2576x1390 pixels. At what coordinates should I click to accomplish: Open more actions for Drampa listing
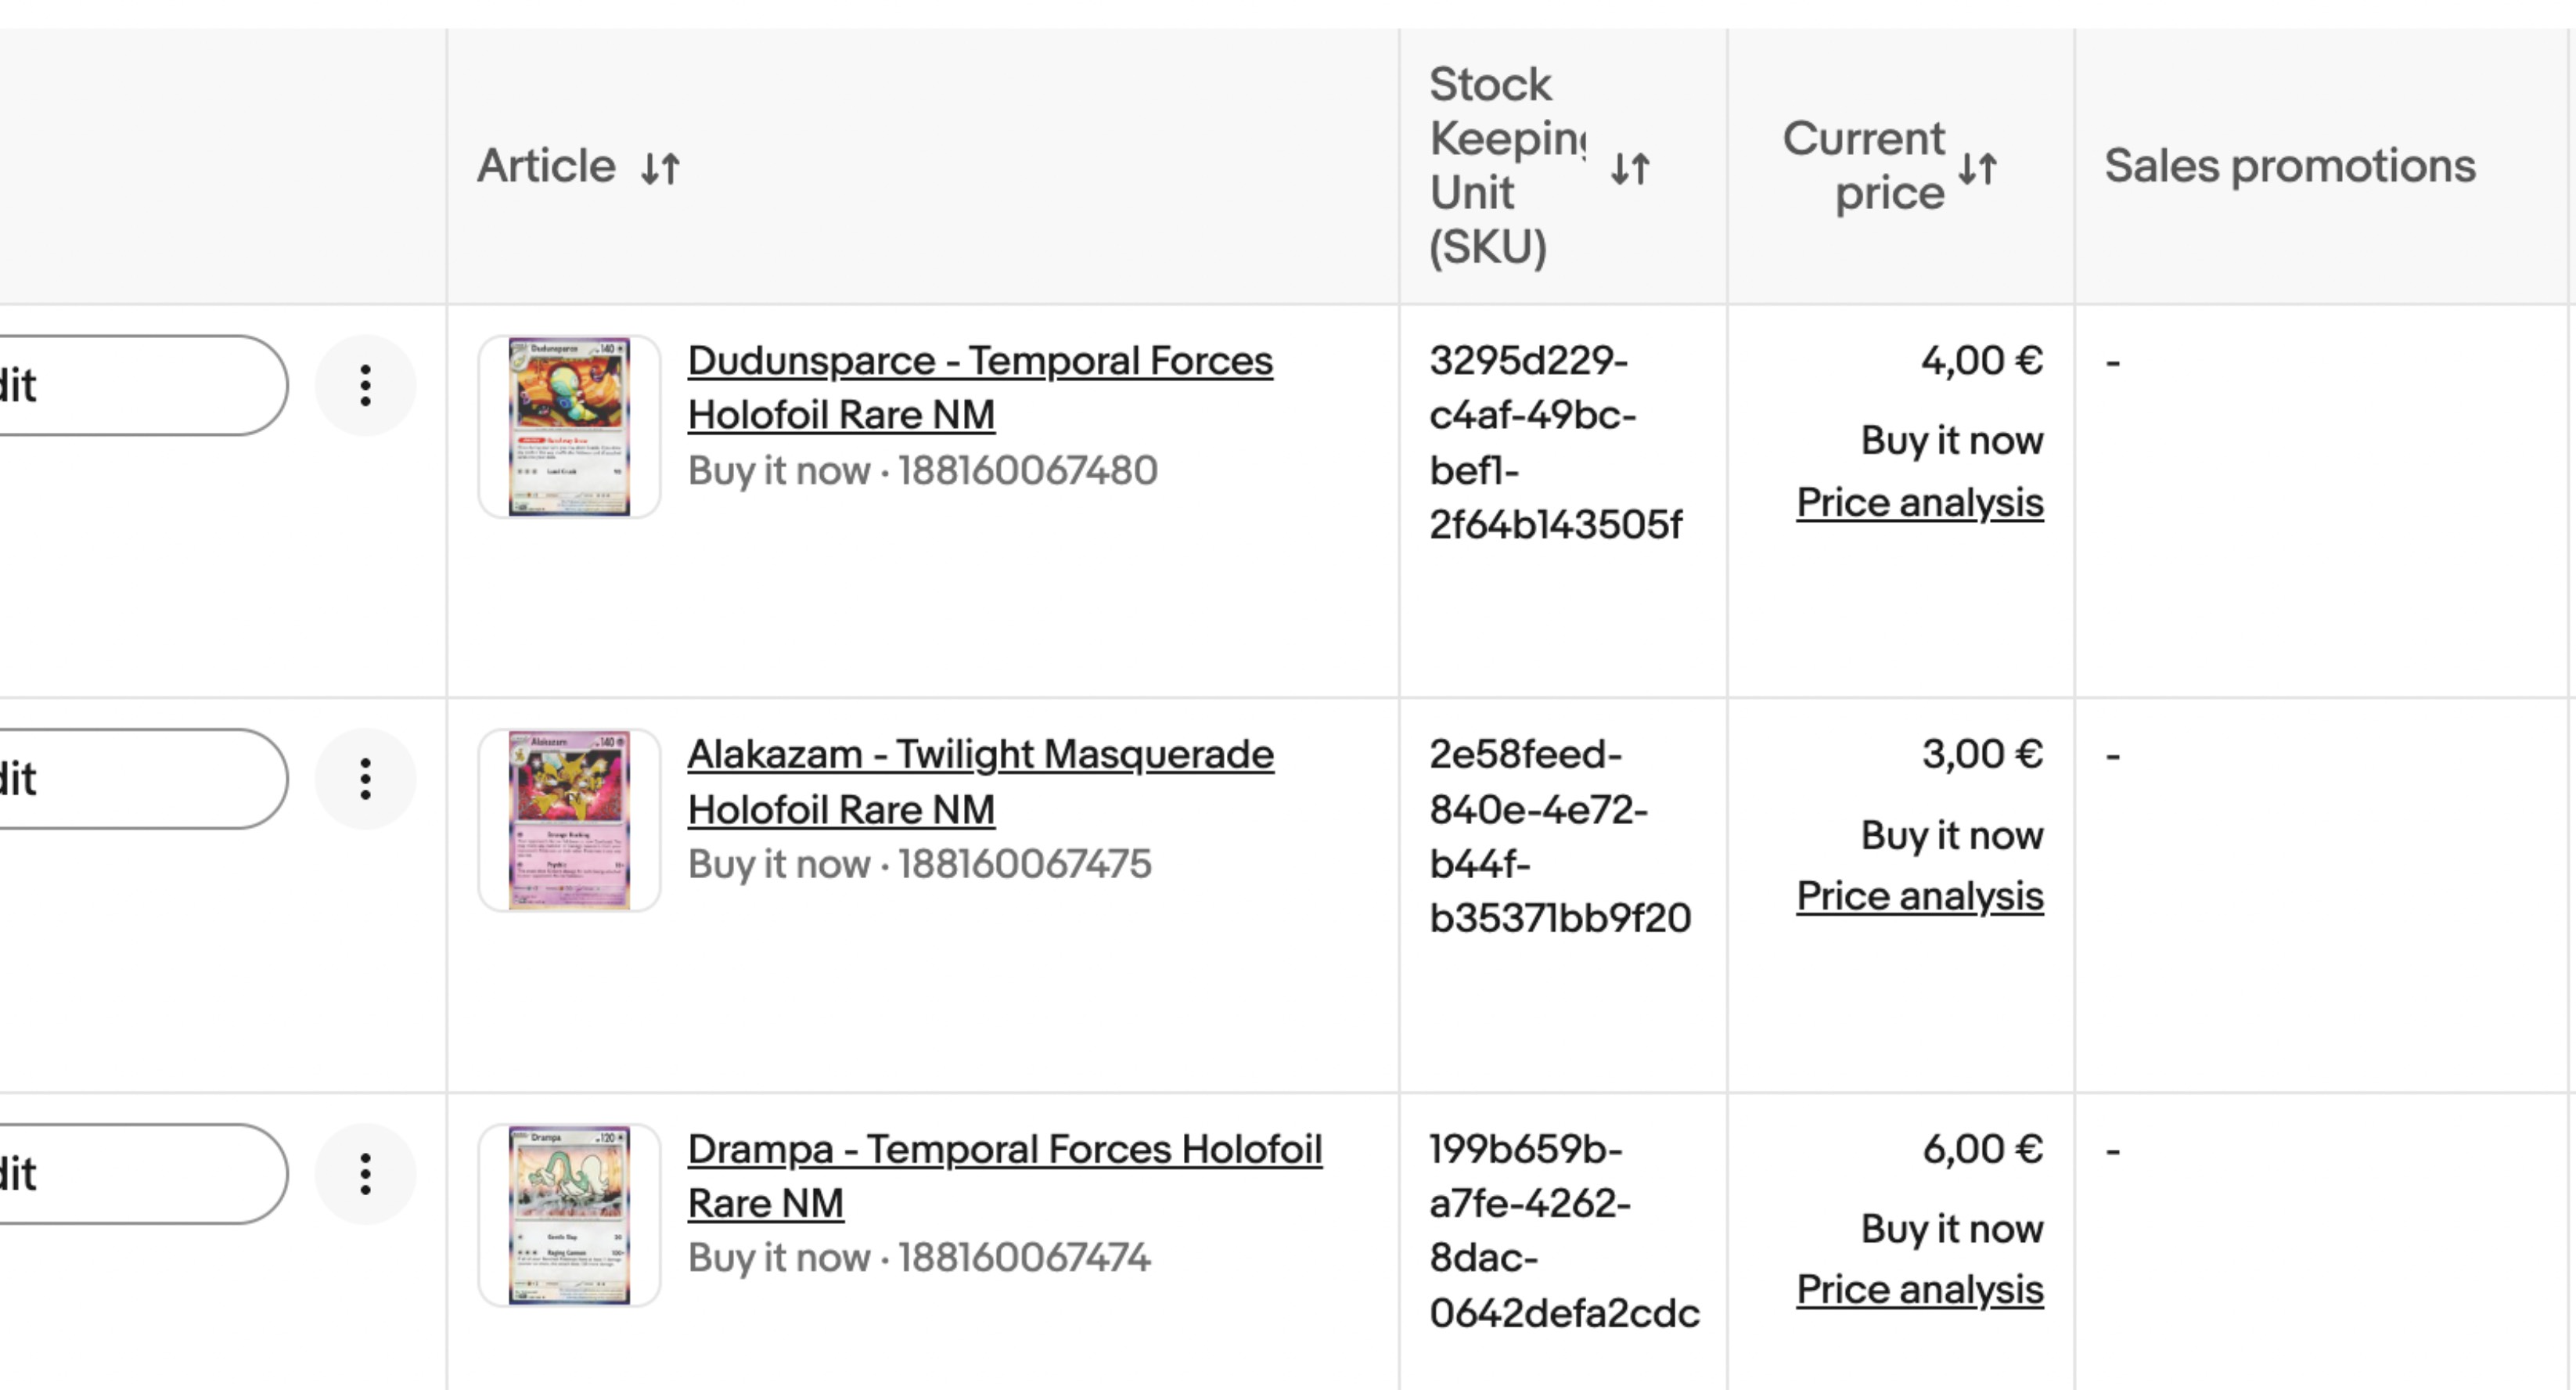[365, 1173]
